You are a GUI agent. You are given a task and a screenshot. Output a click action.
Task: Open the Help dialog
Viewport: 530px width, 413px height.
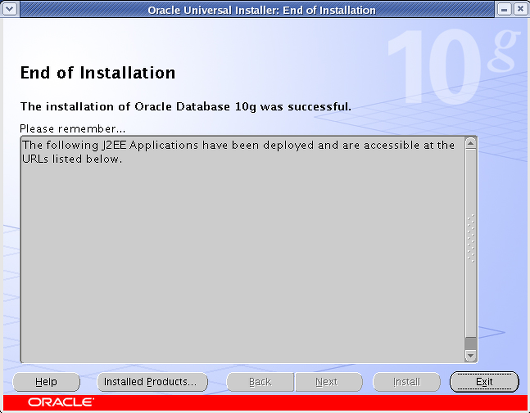click(46, 382)
